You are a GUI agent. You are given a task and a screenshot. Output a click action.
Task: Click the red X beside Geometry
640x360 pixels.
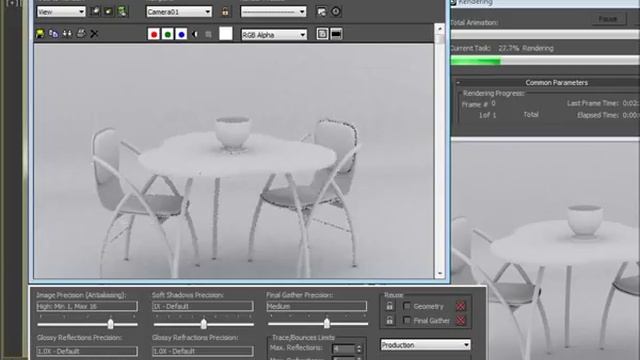tap(461, 306)
